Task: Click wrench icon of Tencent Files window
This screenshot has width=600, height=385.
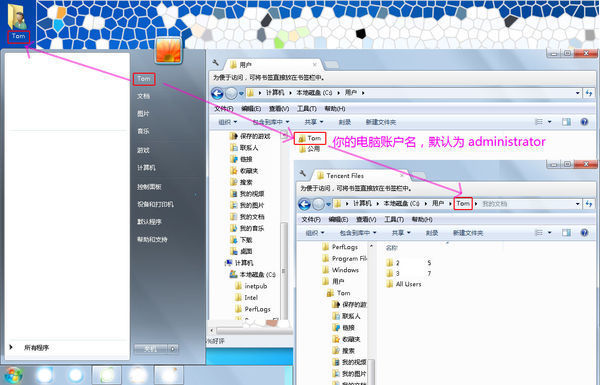Action: click(x=302, y=173)
